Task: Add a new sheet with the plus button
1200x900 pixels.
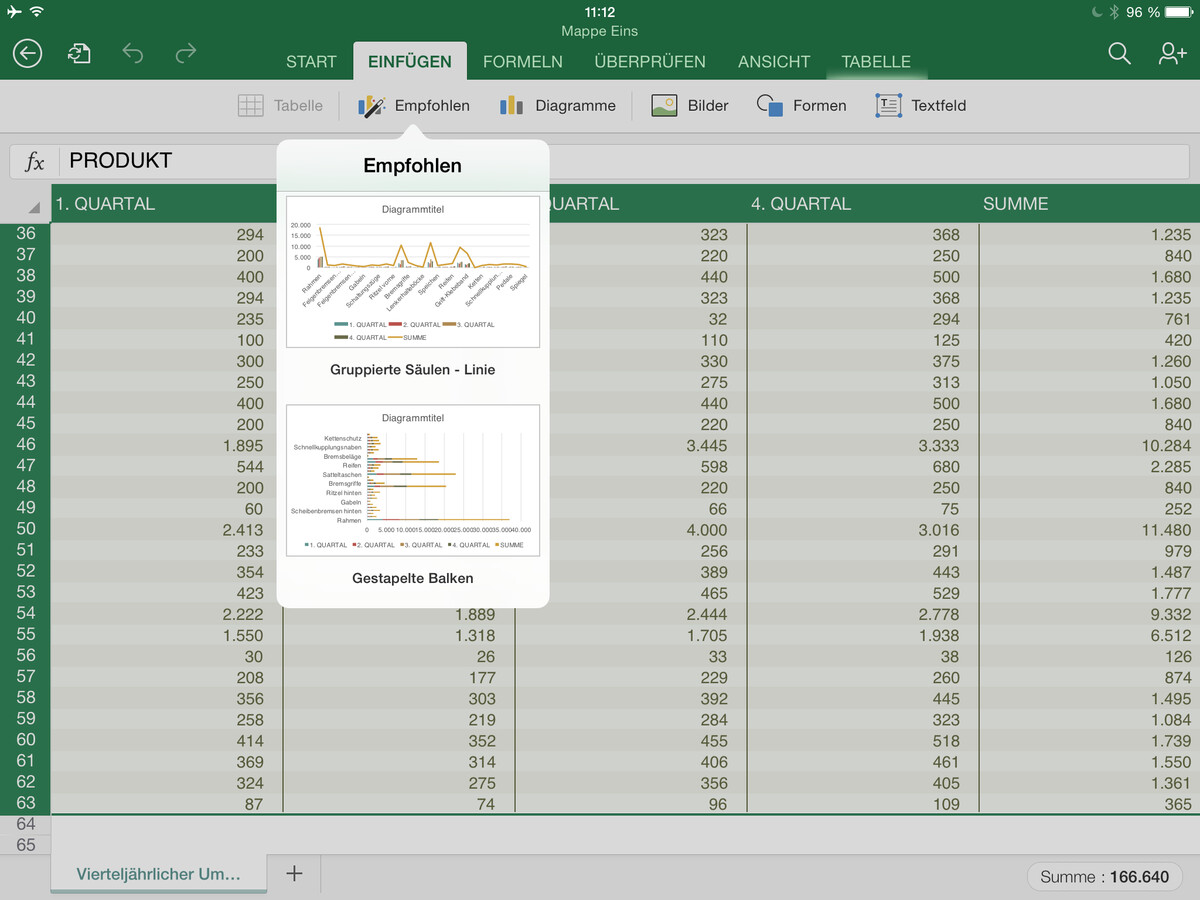Action: pos(294,873)
